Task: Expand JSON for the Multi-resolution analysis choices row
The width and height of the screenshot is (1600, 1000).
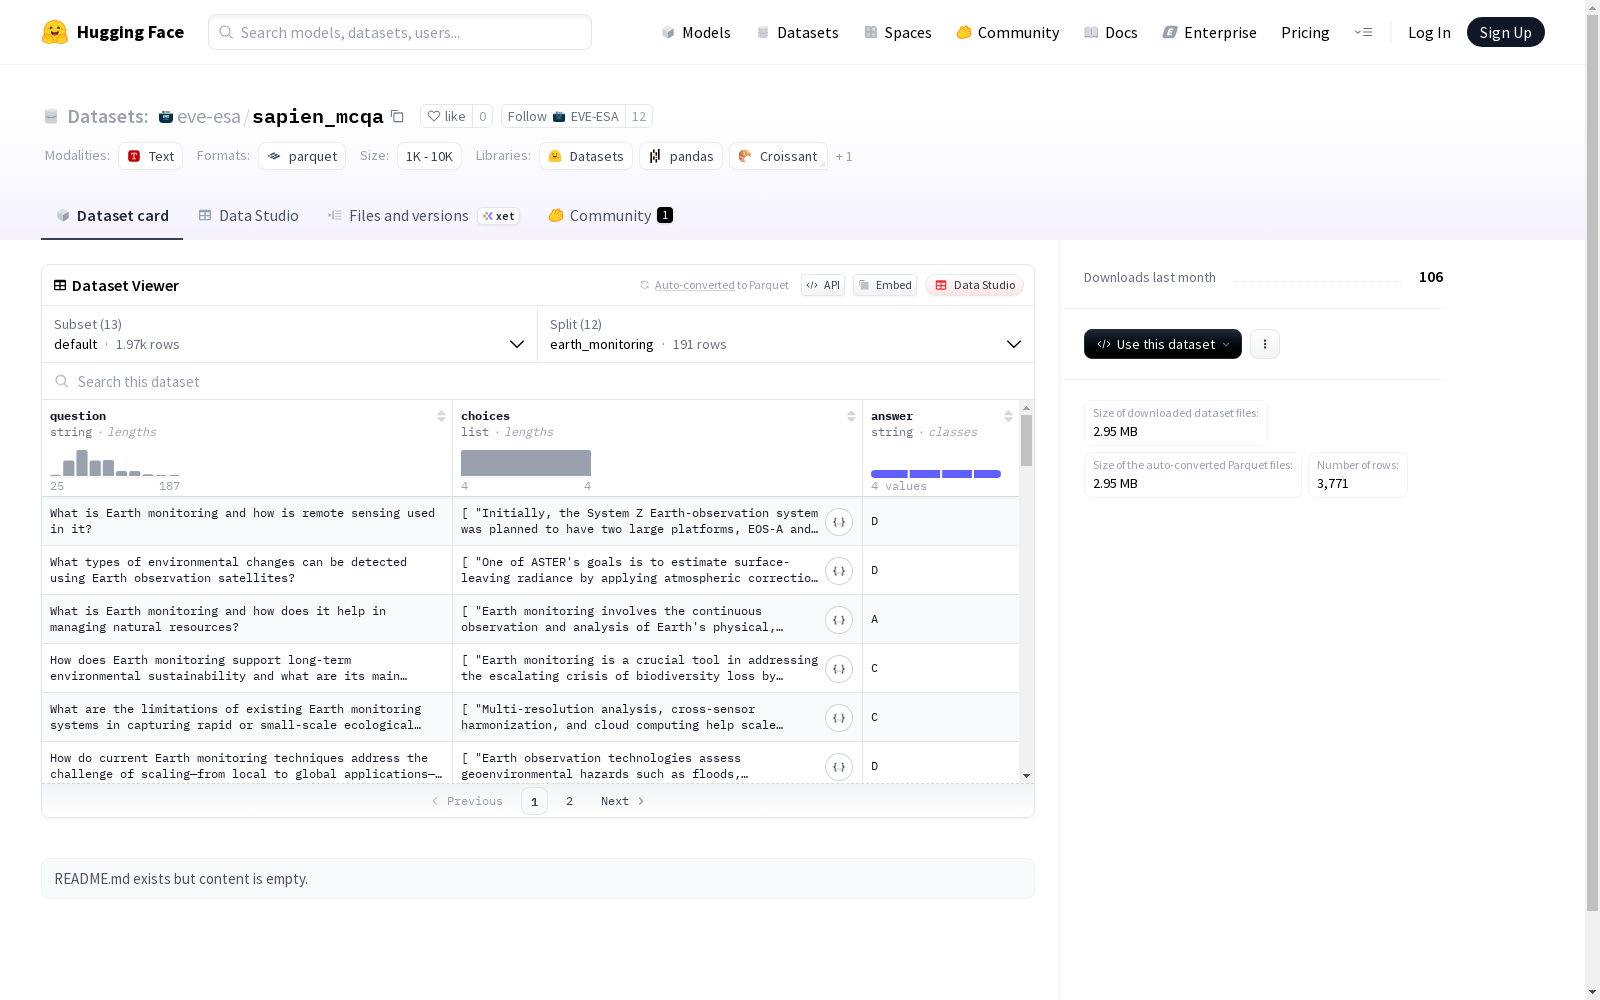Action: [839, 718]
